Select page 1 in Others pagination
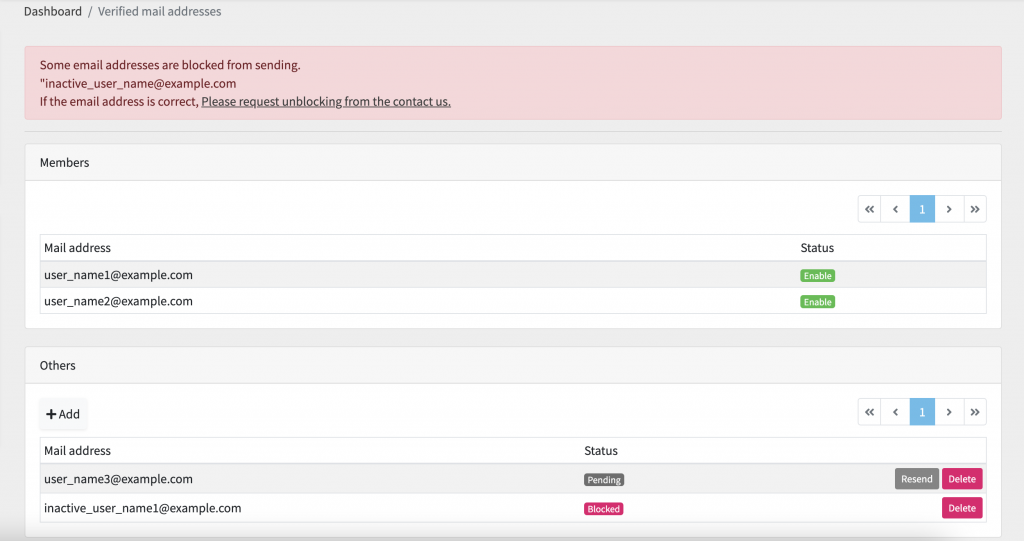The width and height of the screenshot is (1024, 541). point(922,412)
